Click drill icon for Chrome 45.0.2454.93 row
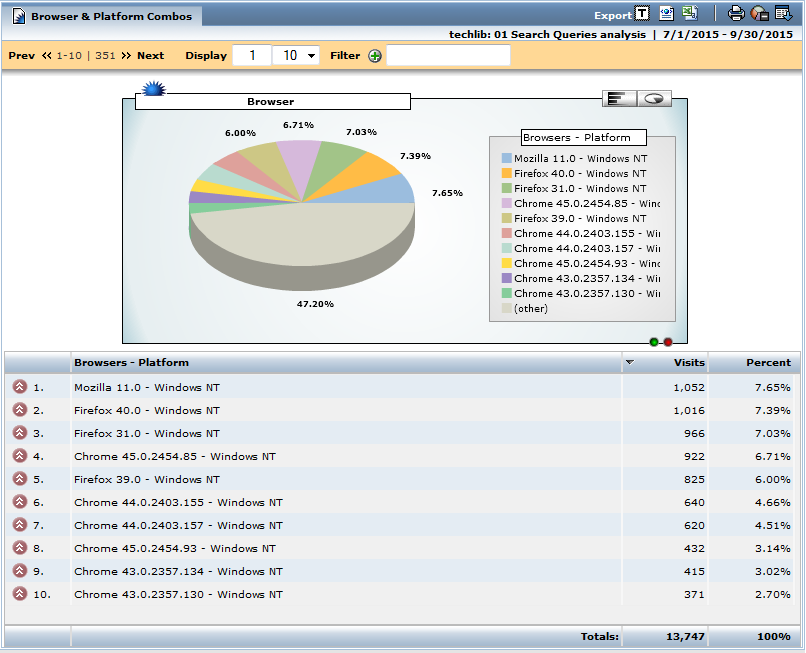This screenshot has height=653, width=806. [20, 547]
